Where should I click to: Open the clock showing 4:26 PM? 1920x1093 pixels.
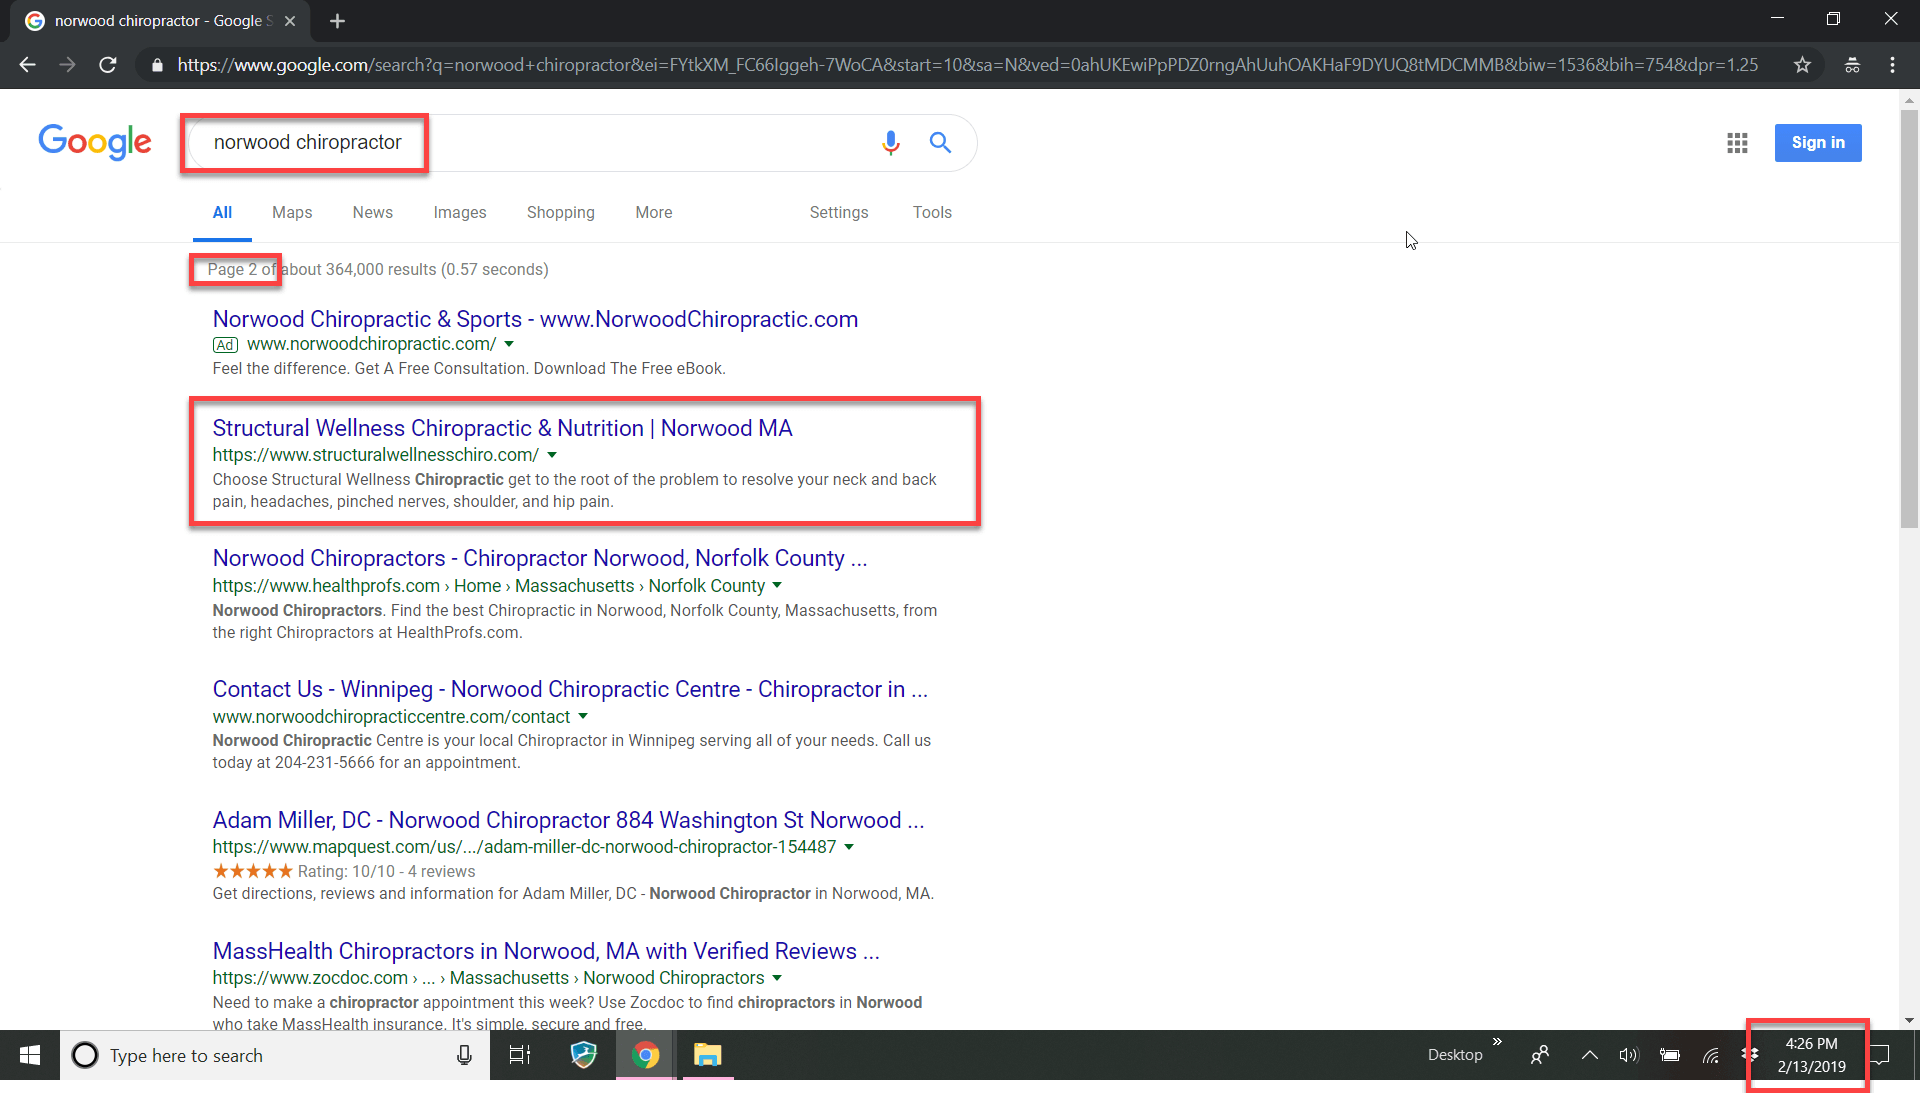pos(1811,1055)
